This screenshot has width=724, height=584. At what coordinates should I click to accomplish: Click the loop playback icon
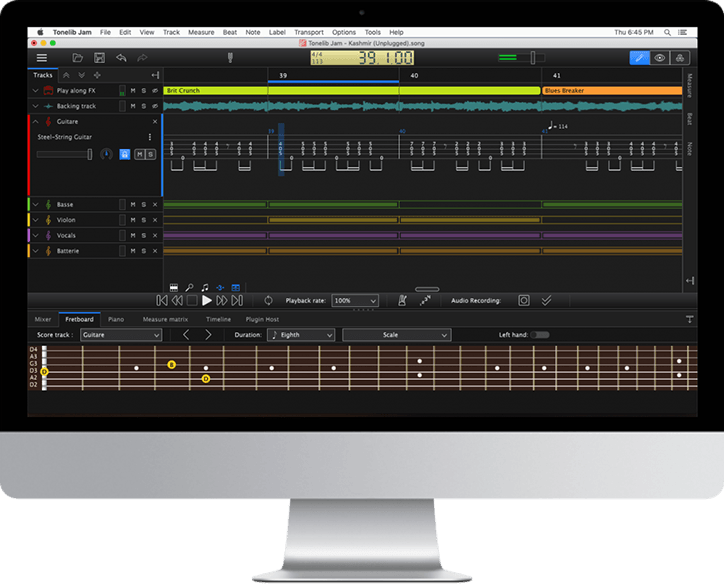click(268, 301)
